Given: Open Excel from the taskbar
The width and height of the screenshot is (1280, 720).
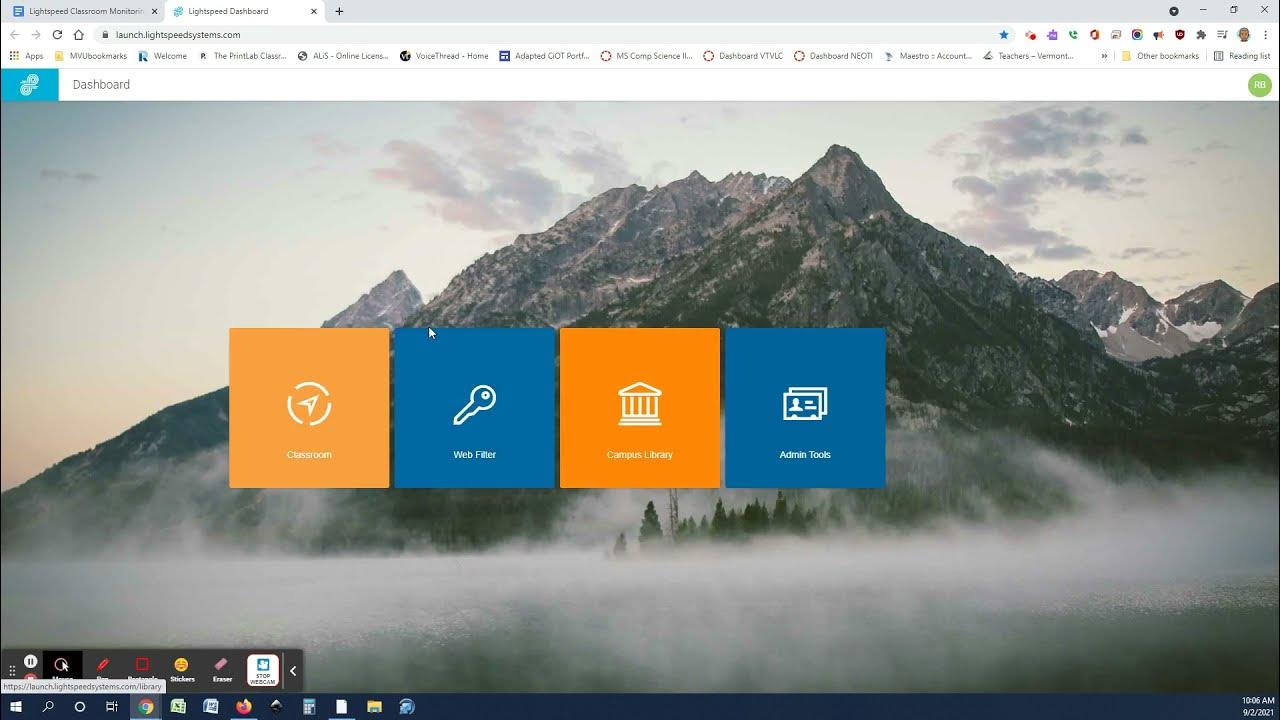Looking at the screenshot, I should 178,706.
